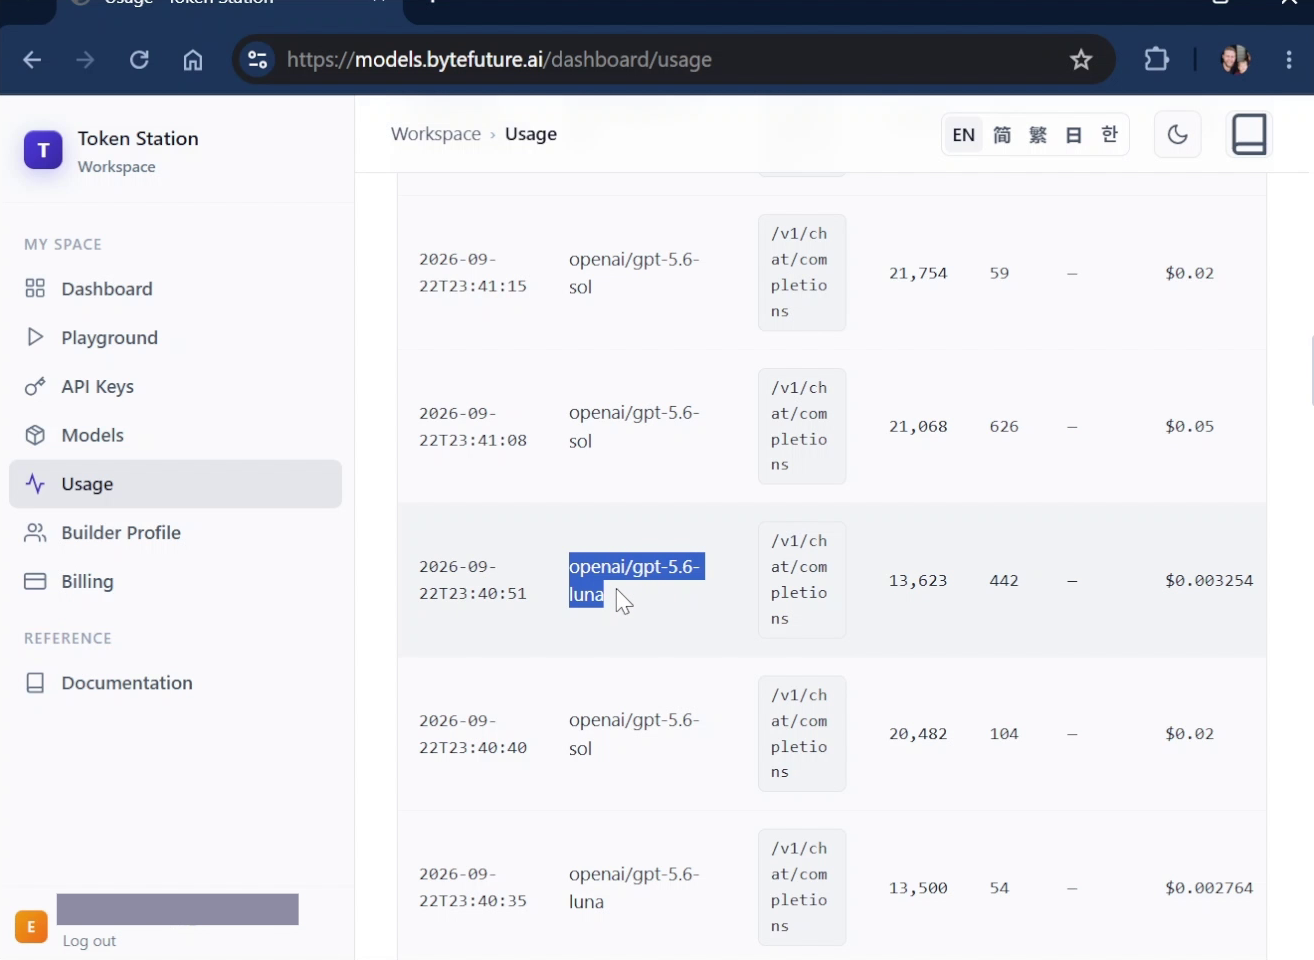This screenshot has width=1314, height=960.
Task: Click the API Keys key icon
Action: 35,386
